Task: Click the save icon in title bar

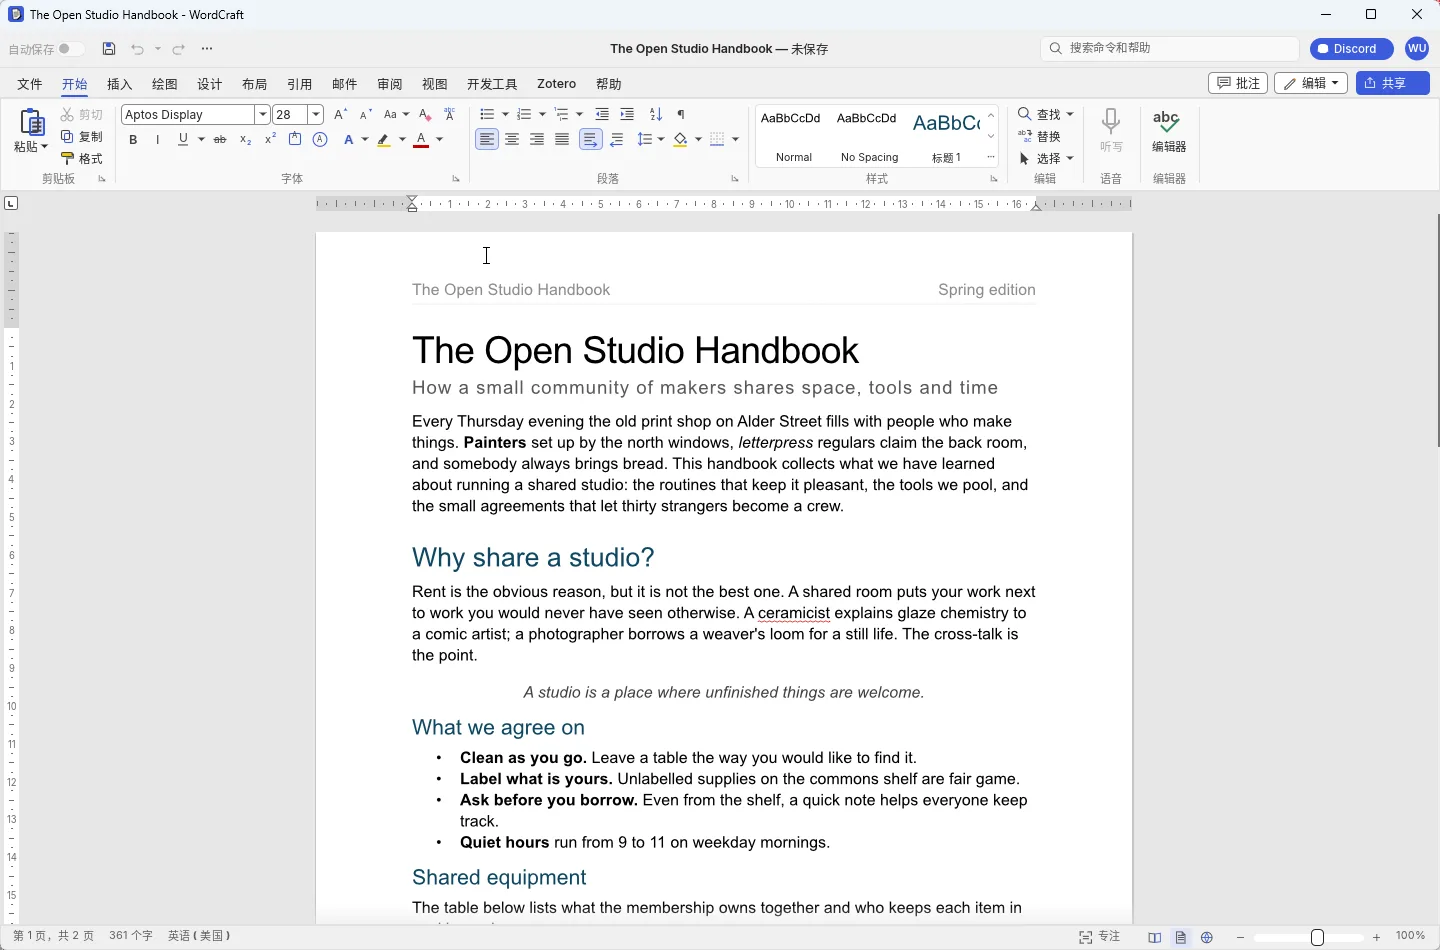Action: pyautogui.click(x=110, y=49)
